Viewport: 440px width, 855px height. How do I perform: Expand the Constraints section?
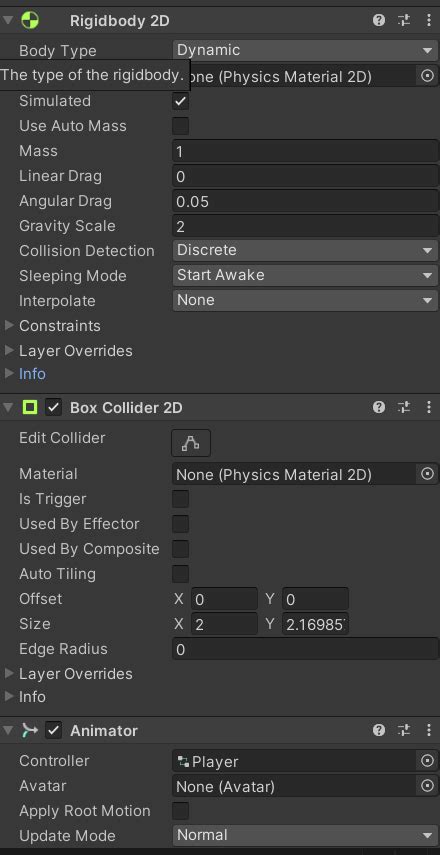[9, 326]
